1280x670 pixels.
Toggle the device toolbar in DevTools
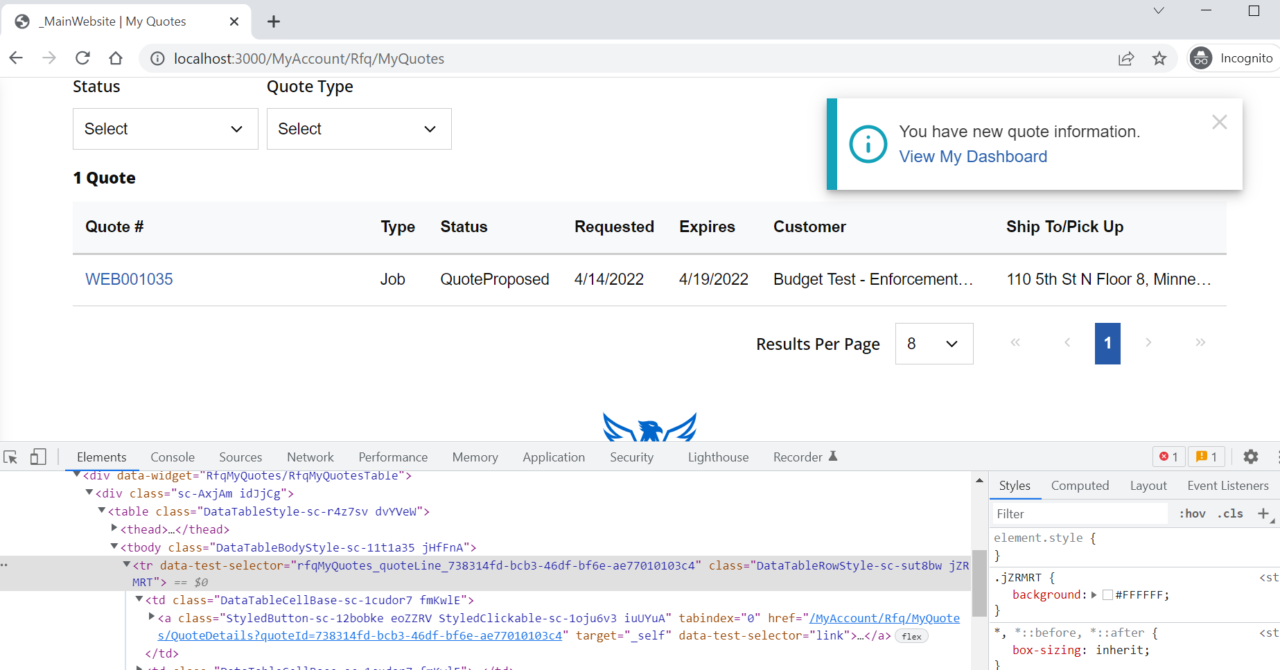click(38, 457)
